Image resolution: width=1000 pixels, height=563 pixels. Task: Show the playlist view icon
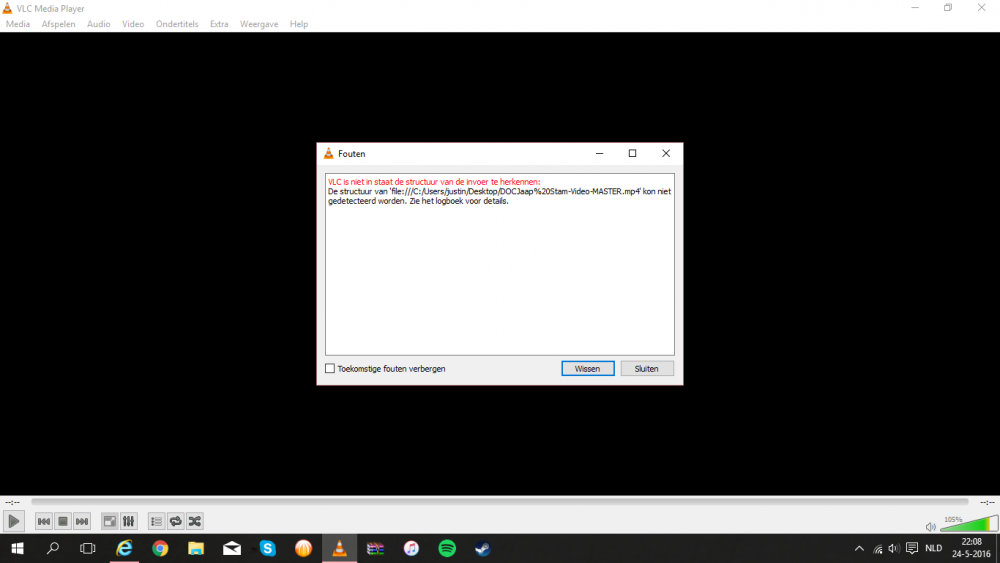coord(156,521)
